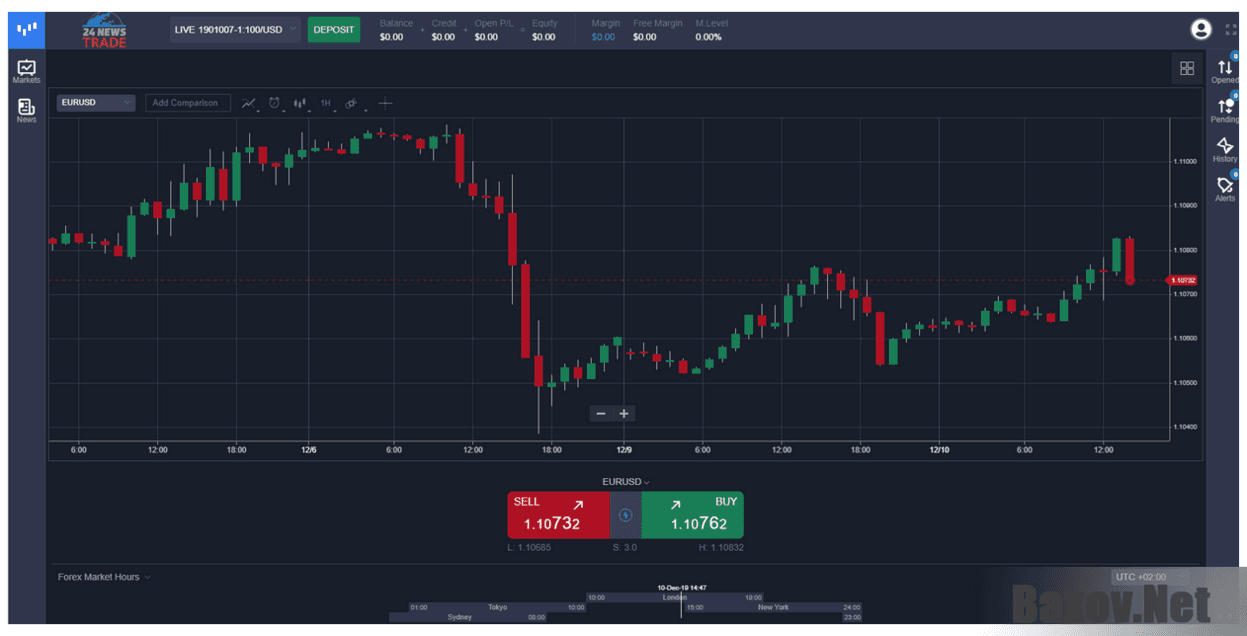Open the LIVE account selector dropdown
Viewport: 1247px width, 636px height.
(234, 29)
